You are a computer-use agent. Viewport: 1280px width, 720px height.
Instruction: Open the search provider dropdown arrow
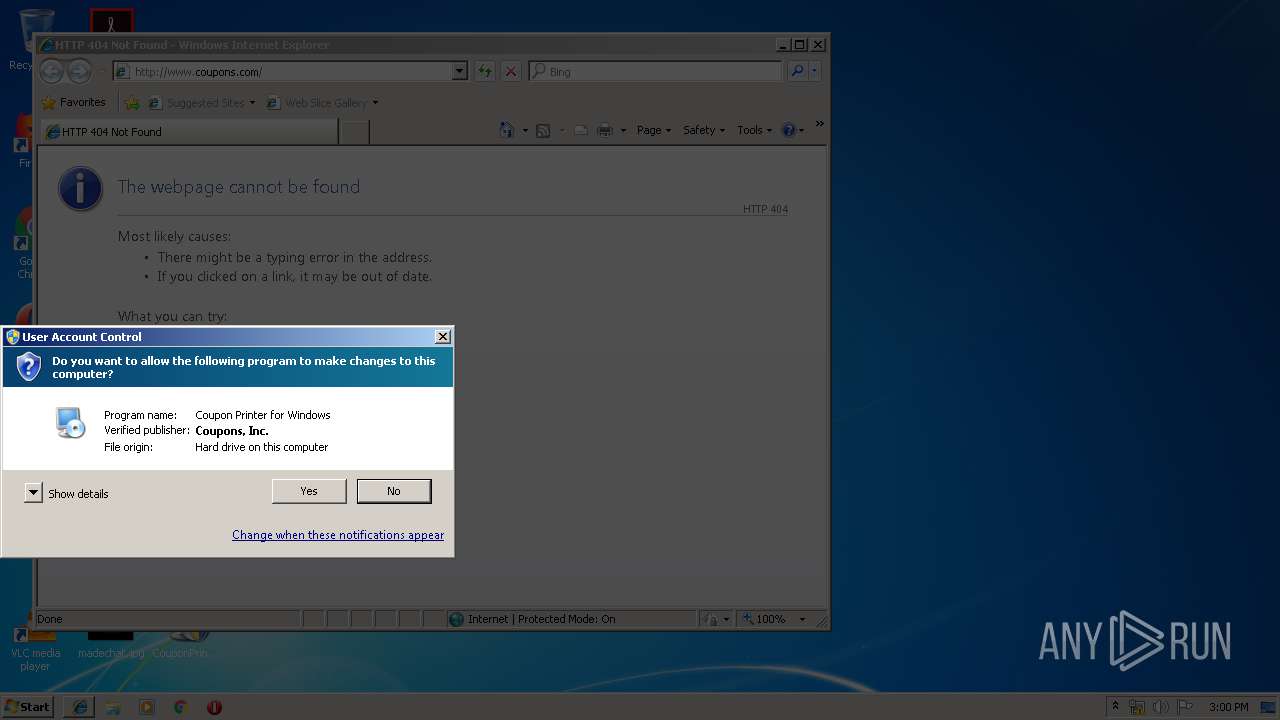[815, 71]
